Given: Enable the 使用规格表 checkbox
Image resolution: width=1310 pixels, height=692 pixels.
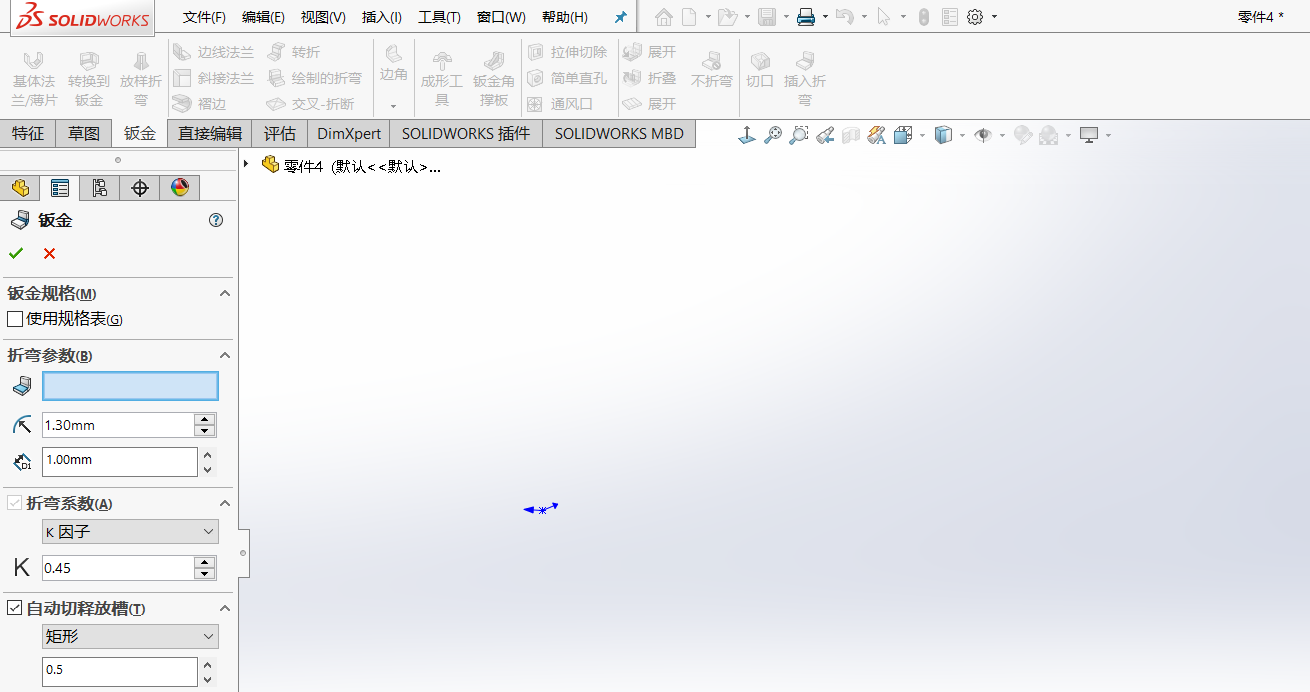Looking at the screenshot, I should (15, 319).
